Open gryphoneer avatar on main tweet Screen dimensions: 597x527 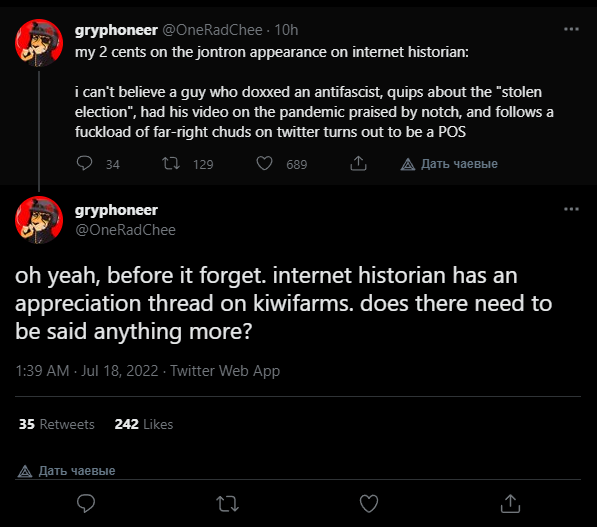point(39,220)
